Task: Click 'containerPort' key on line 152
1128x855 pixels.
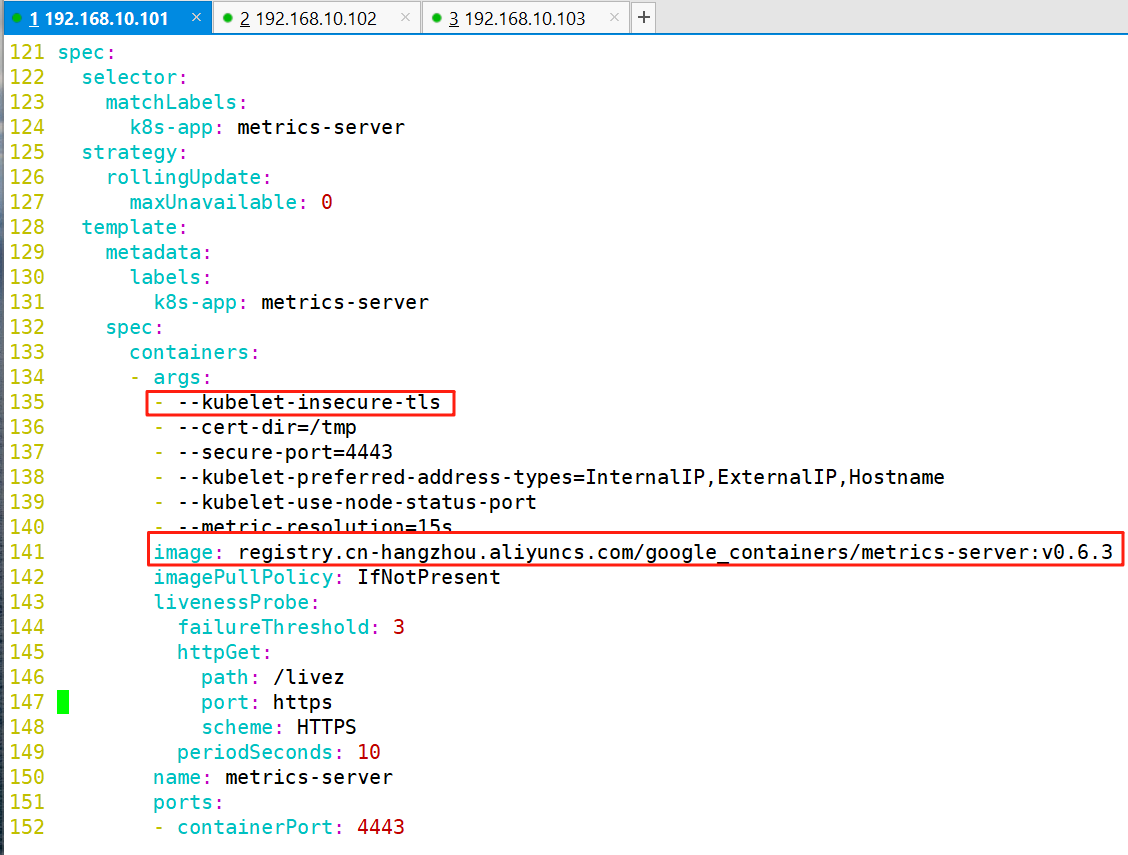Action: click(x=255, y=828)
